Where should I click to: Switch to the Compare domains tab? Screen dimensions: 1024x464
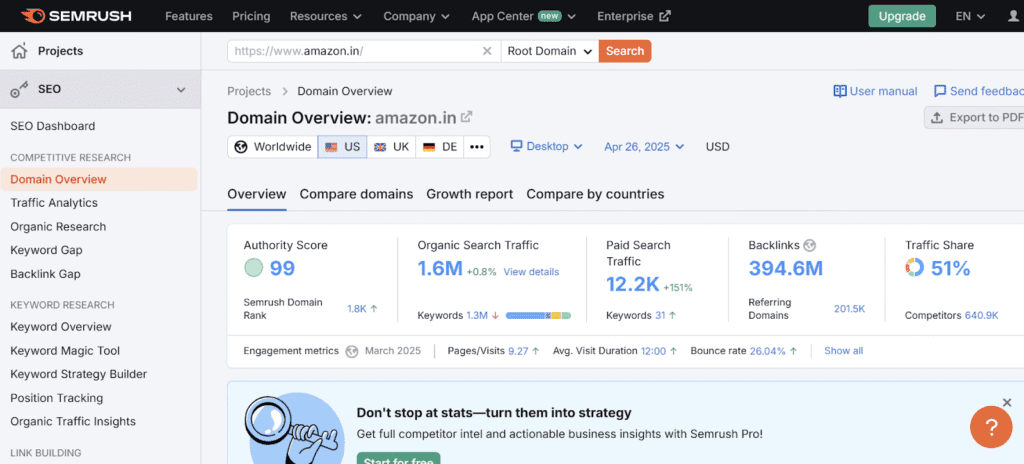click(356, 194)
